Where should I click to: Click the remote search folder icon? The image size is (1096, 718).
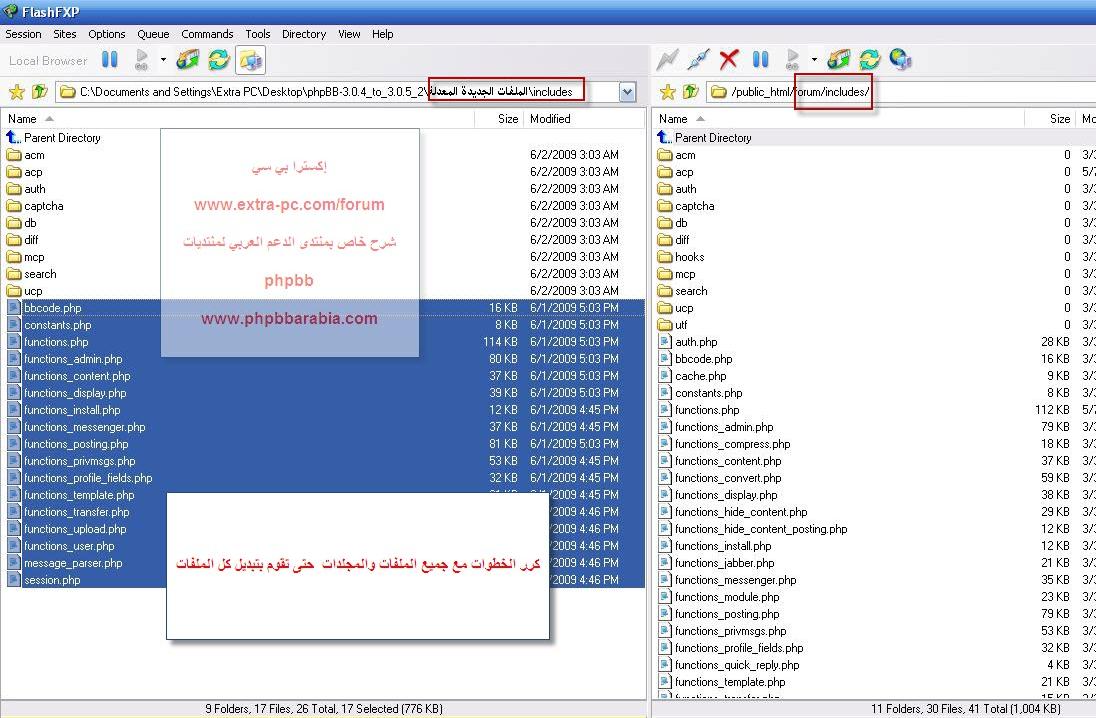coord(665,291)
